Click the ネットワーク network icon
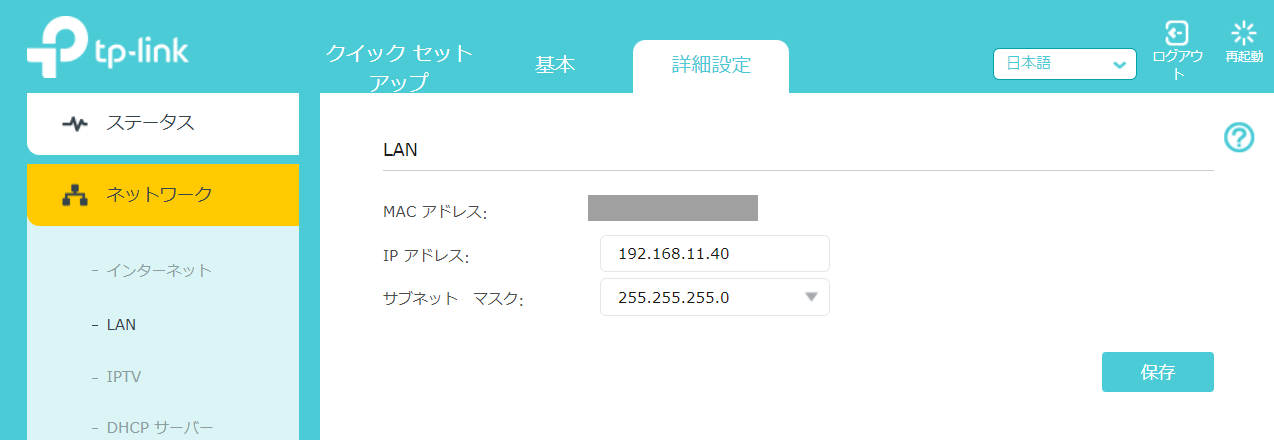Viewport: 1274px width, 440px height. click(75, 195)
